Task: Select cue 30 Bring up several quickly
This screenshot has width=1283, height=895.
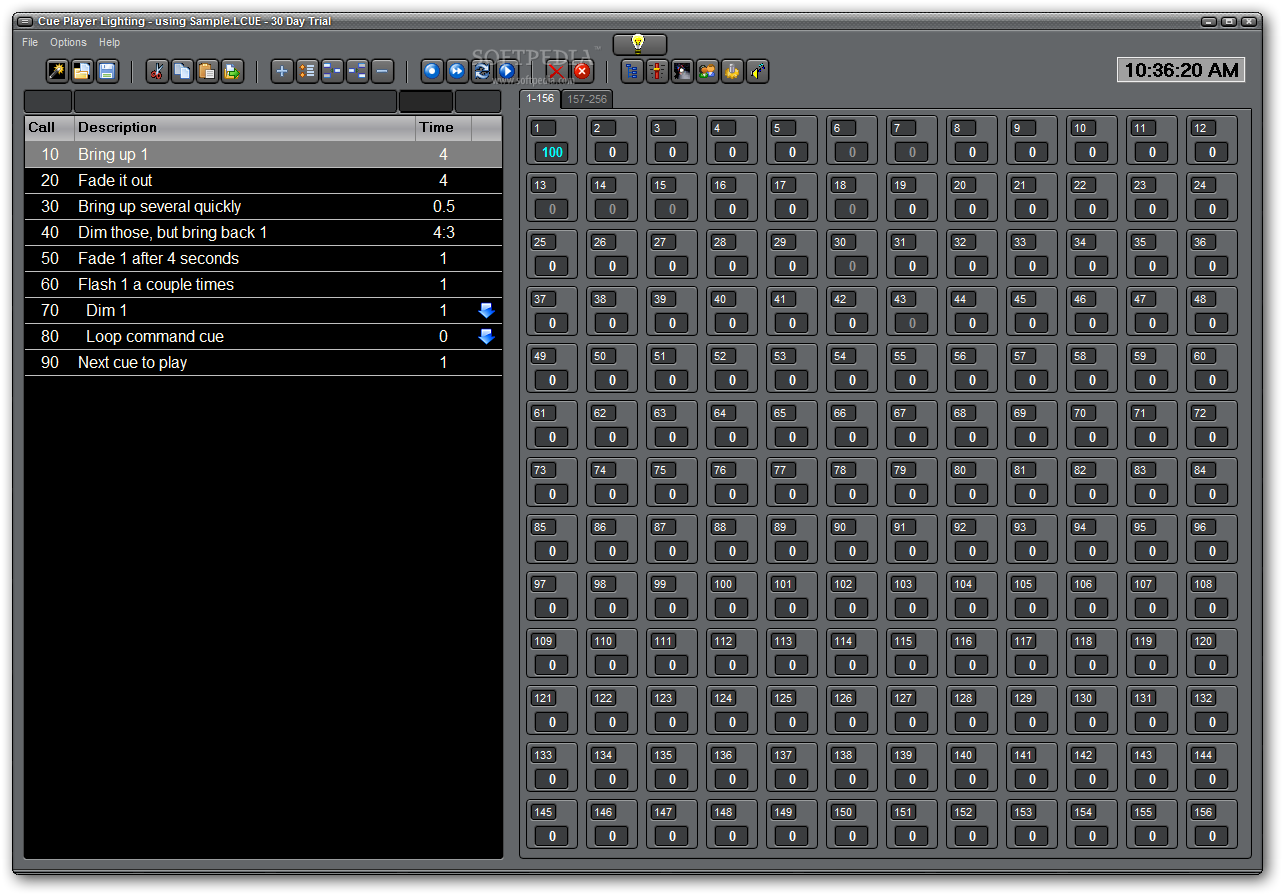Action: coord(263,206)
